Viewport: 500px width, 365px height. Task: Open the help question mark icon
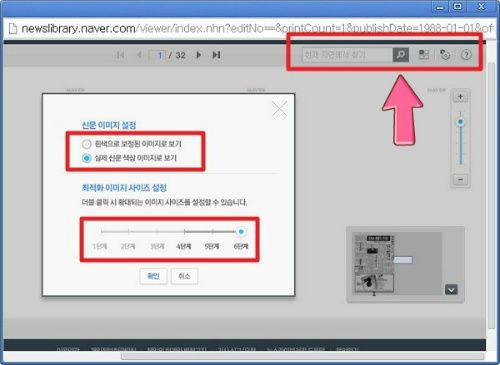[x=466, y=55]
